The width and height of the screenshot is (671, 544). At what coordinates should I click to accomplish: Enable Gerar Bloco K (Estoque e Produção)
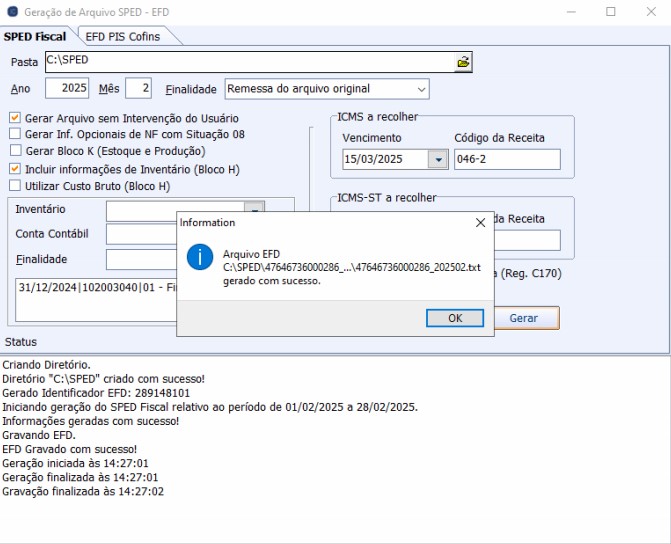pos(15,151)
